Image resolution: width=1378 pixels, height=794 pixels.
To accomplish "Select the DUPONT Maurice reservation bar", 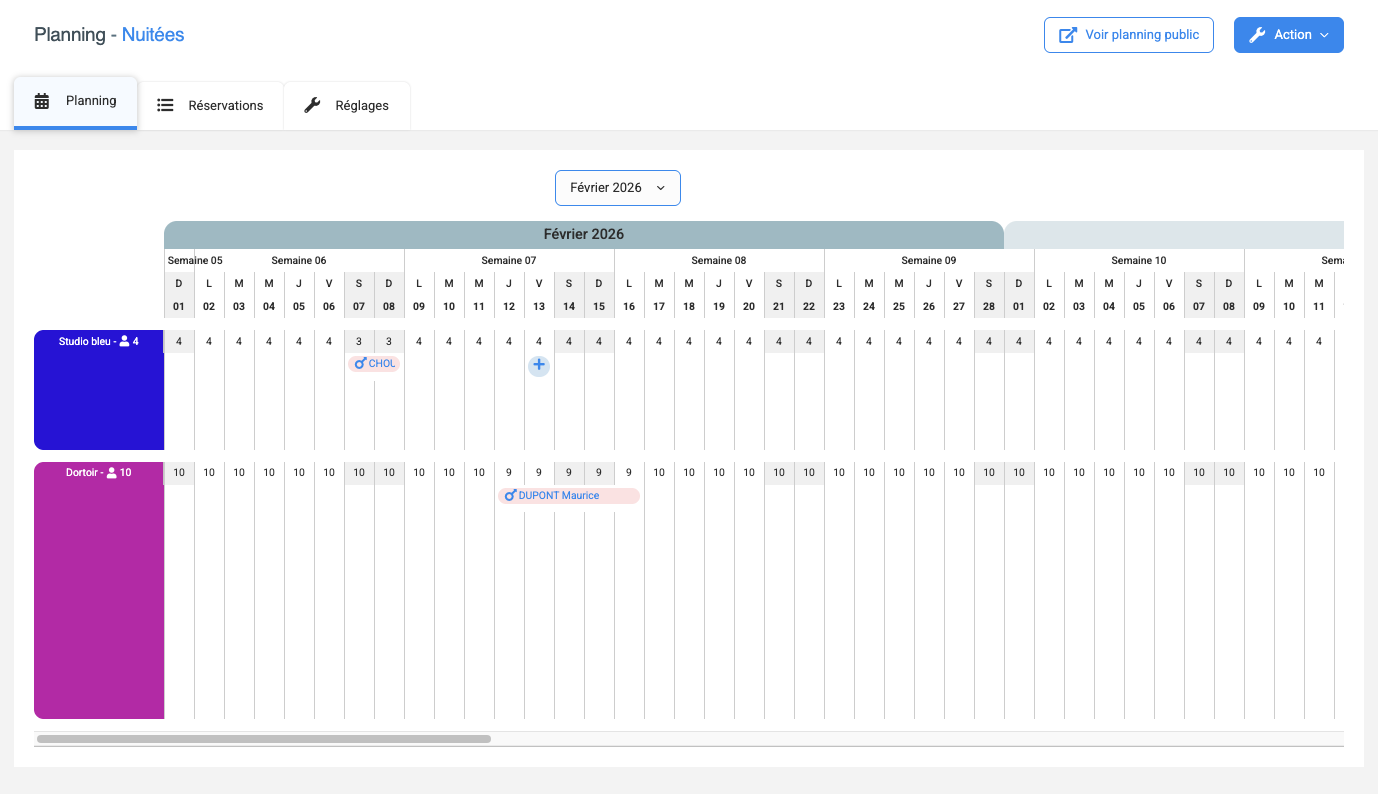I will tap(569, 496).
